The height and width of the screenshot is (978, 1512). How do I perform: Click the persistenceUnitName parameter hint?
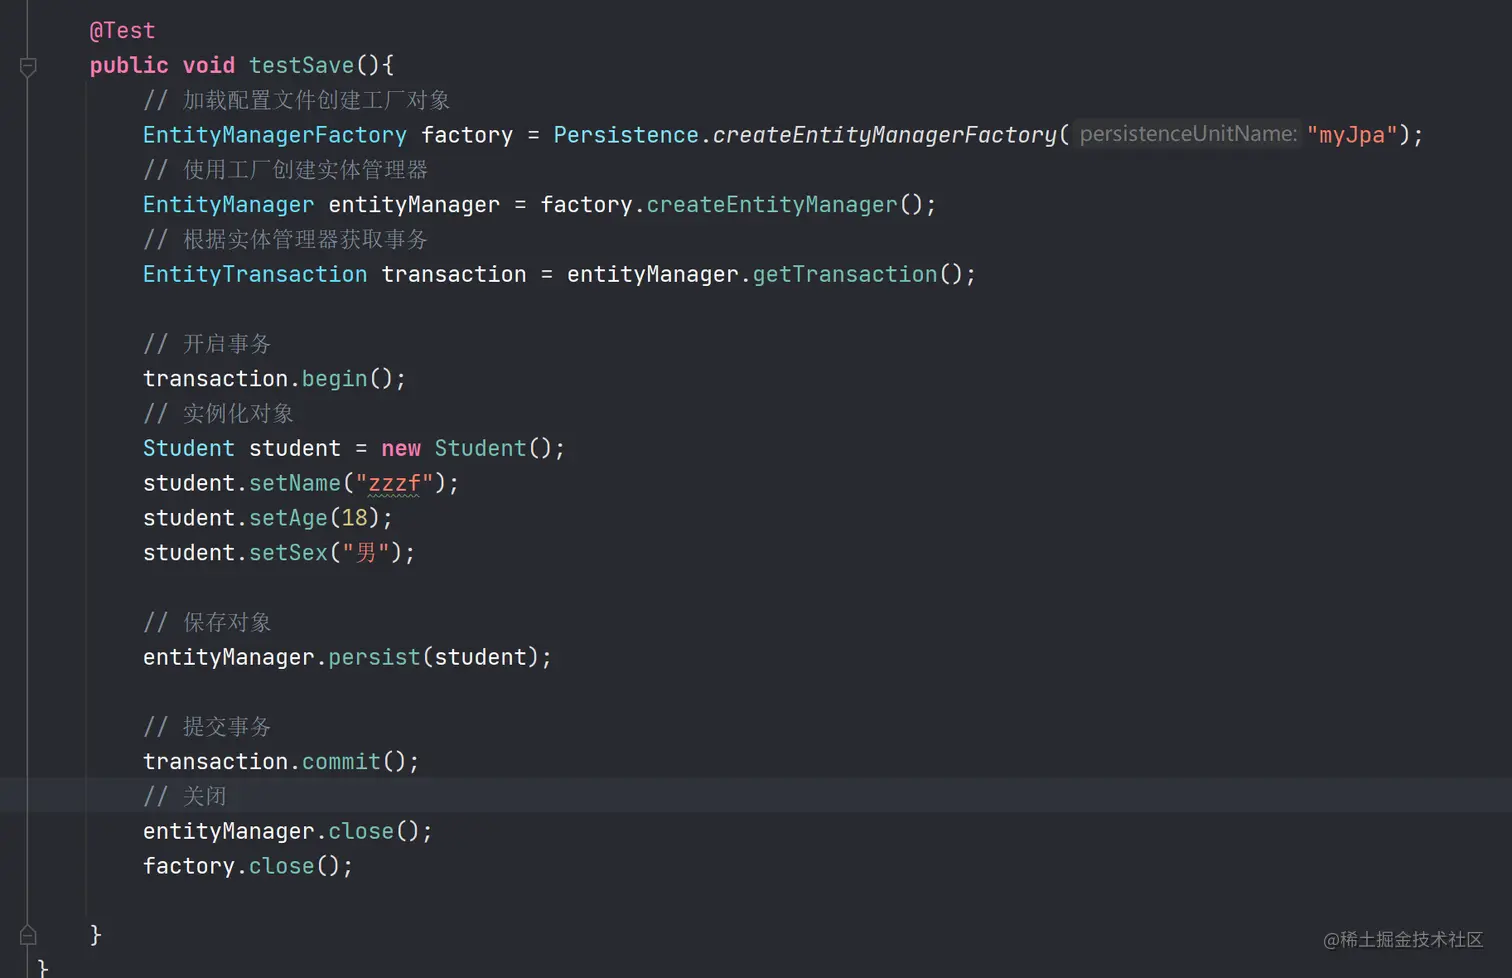click(1188, 134)
